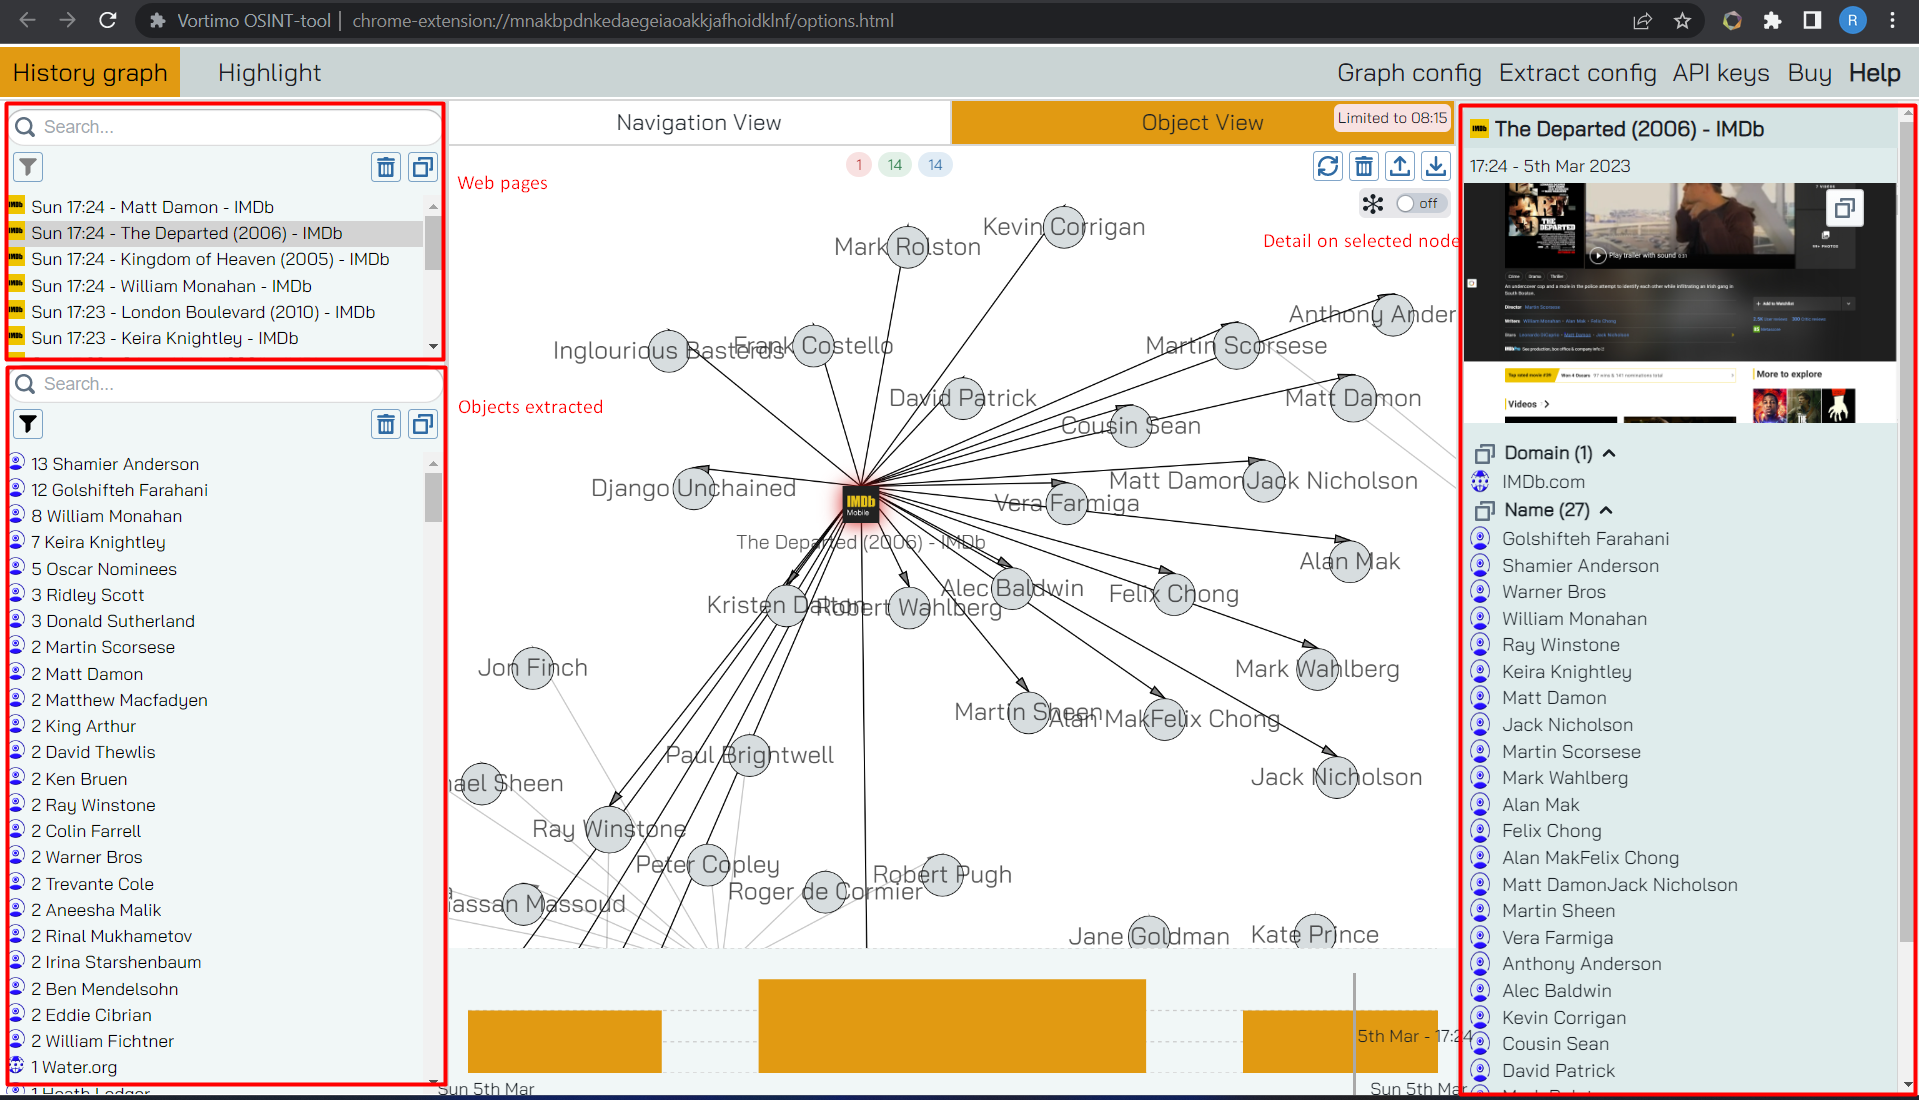Open the API keys page

pyautogui.click(x=1721, y=73)
